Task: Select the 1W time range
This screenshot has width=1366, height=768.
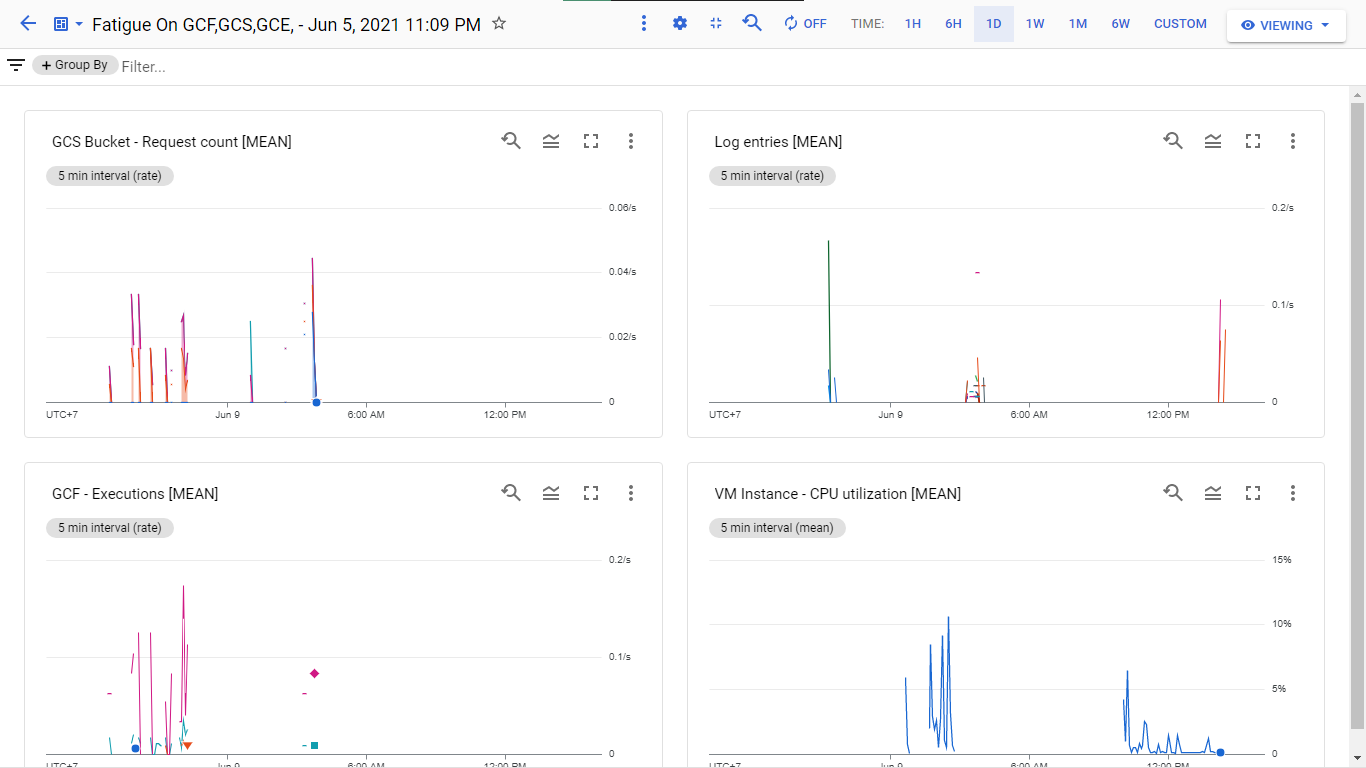Action: point(1035,24)
